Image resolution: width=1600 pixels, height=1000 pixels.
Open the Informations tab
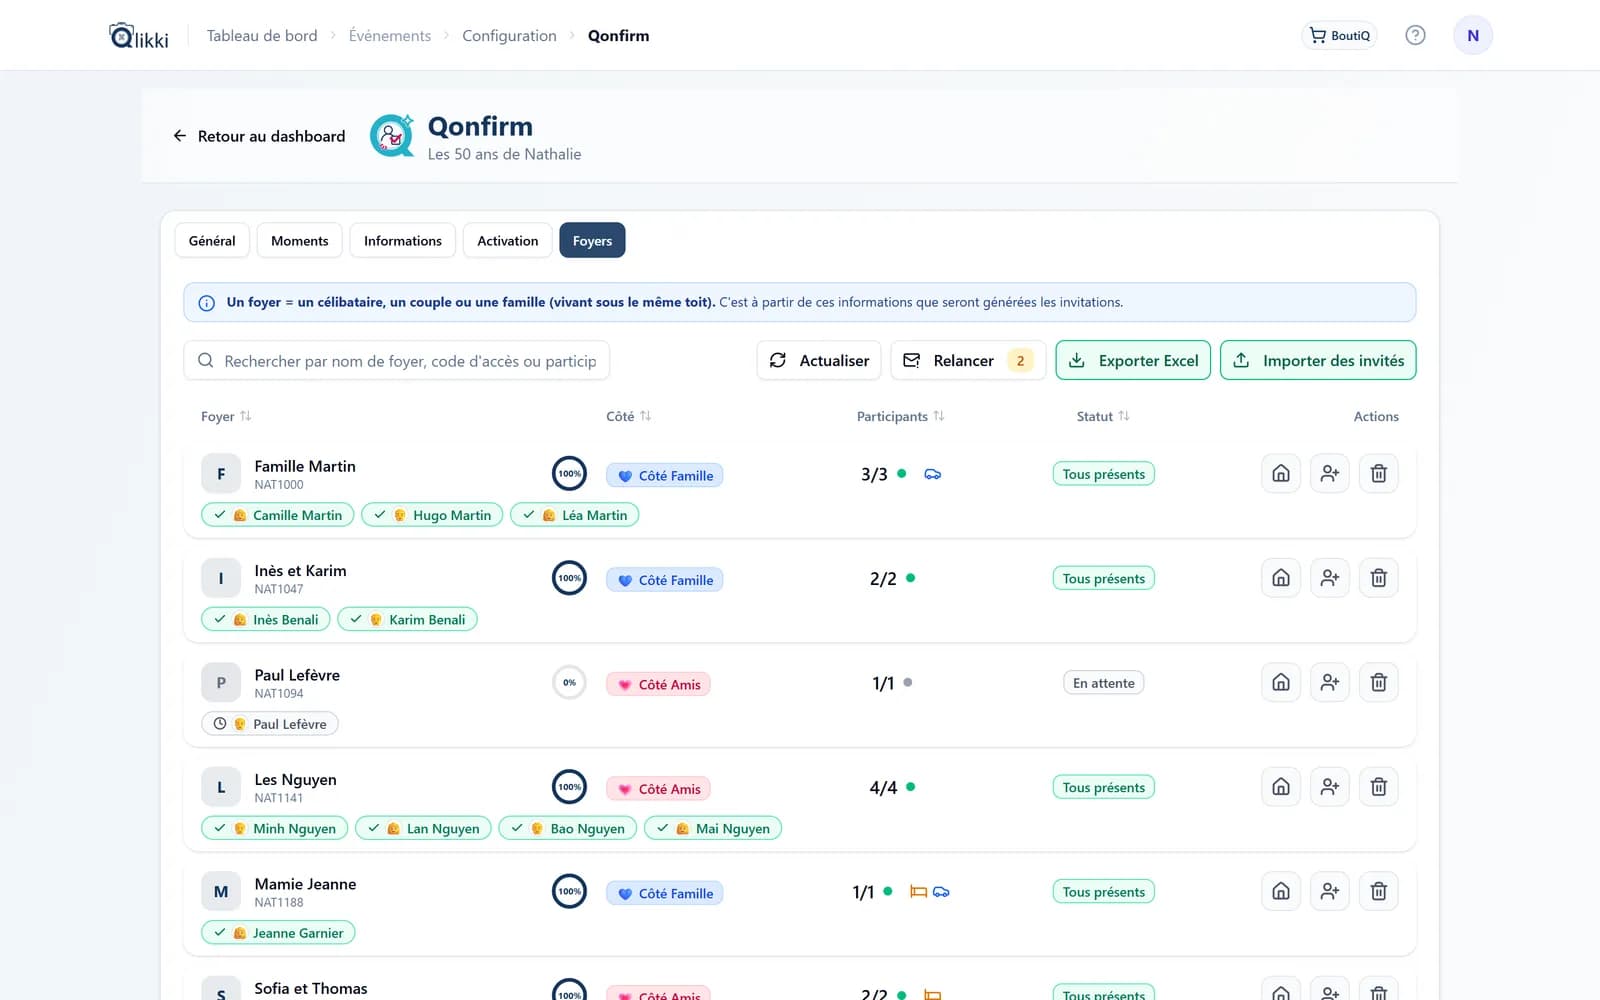tap(403, 240)
